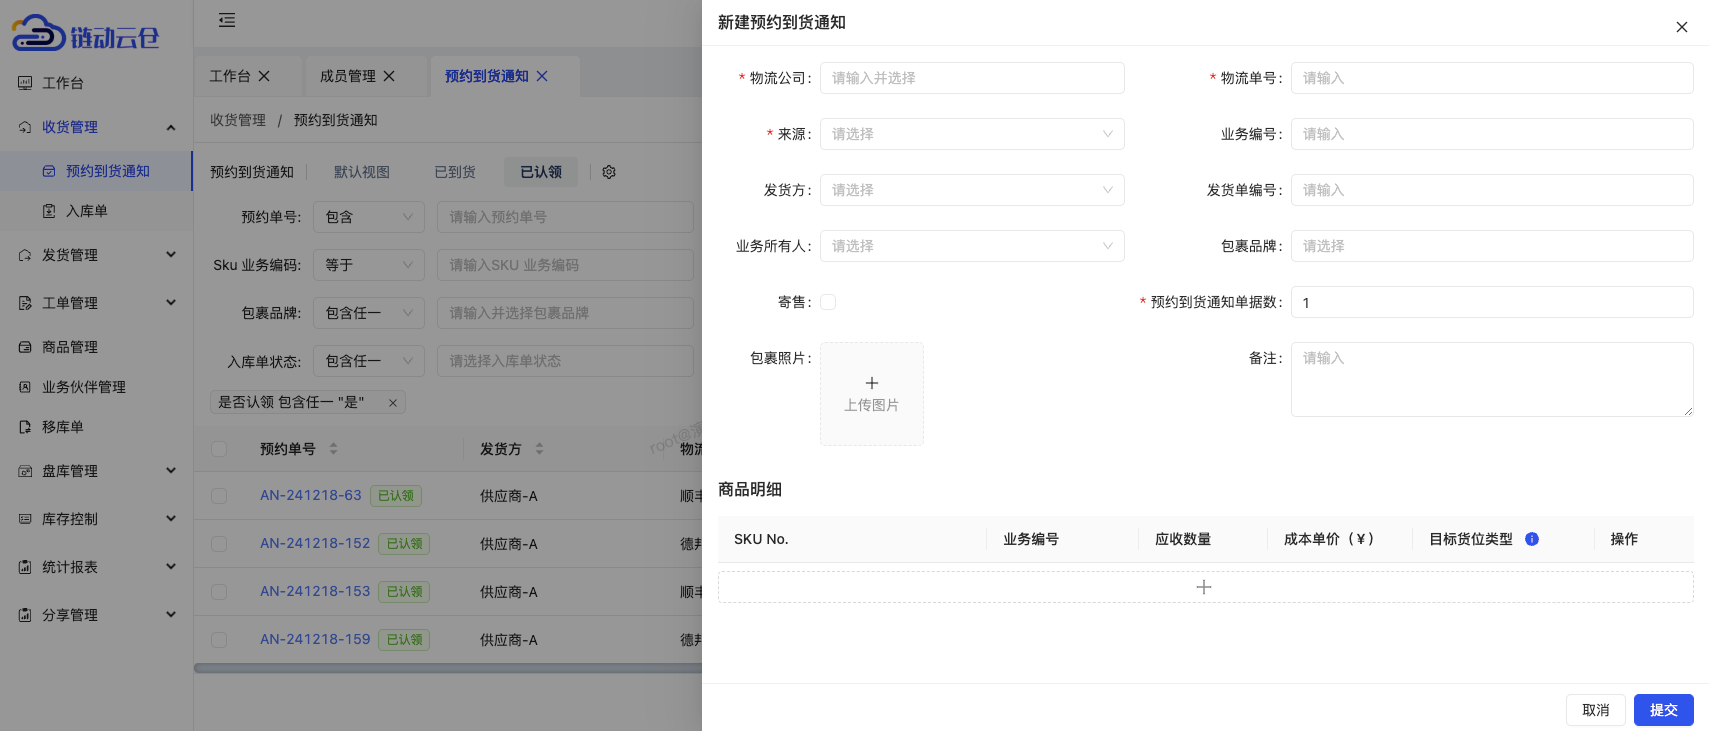Screen dimensions: 1709x731
Task: Click the 工作台 monitor icon in sidebar
Action: (25, 83)
